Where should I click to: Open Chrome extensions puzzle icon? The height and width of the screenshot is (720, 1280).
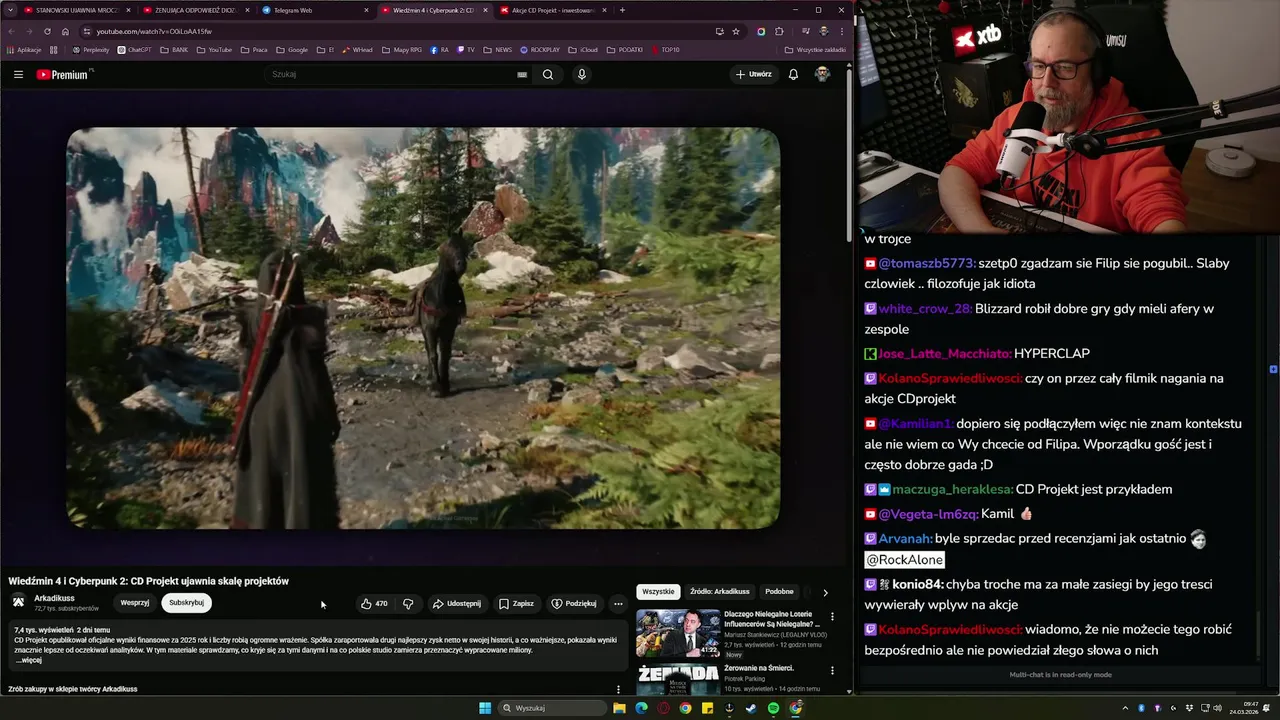click(779, 31)
